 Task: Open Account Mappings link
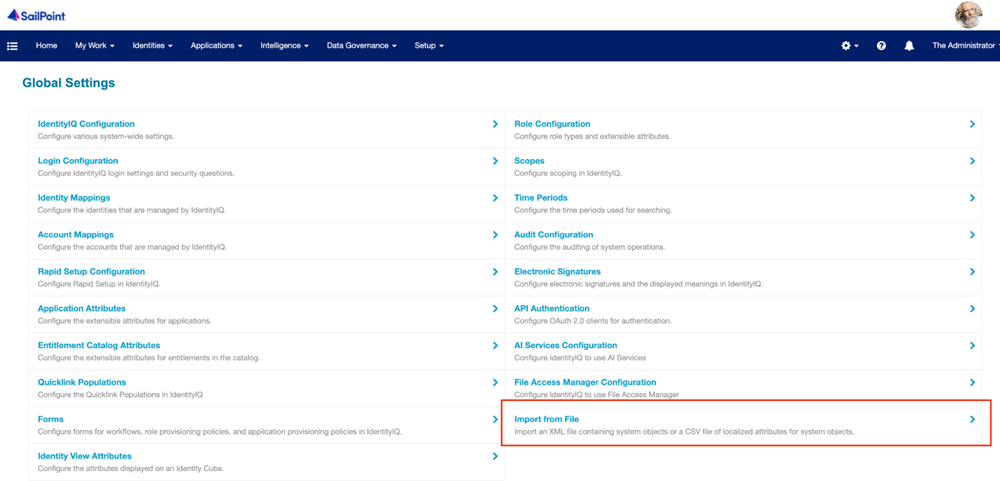click(x=76, y=235)
